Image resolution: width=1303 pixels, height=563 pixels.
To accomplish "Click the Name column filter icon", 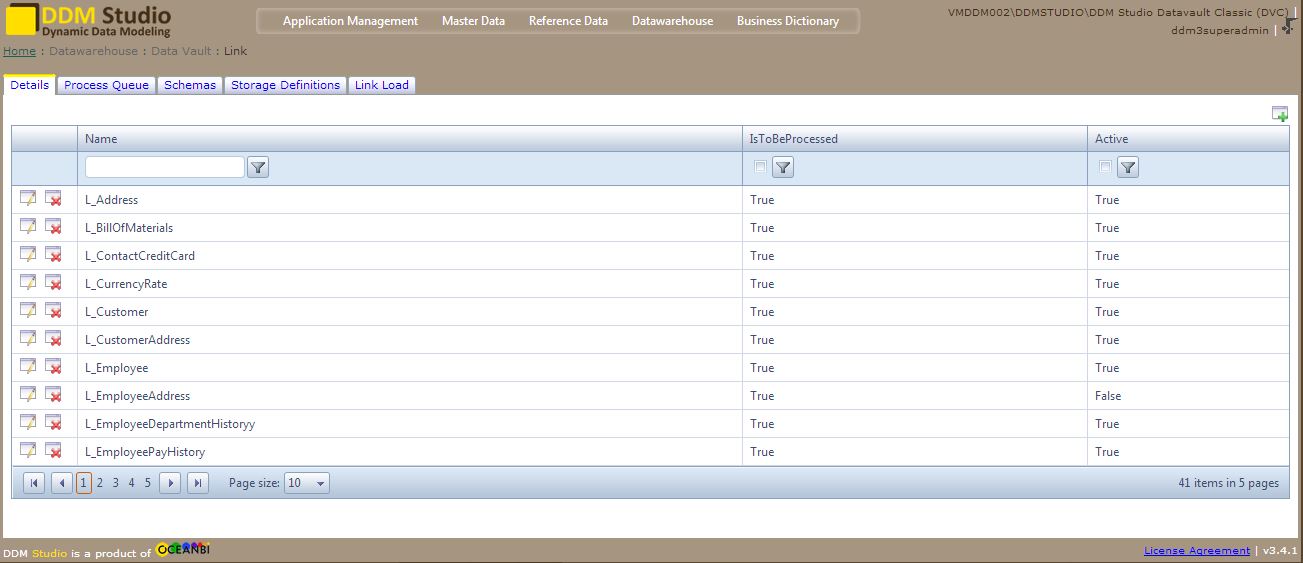I will click(x=258, y=168).
